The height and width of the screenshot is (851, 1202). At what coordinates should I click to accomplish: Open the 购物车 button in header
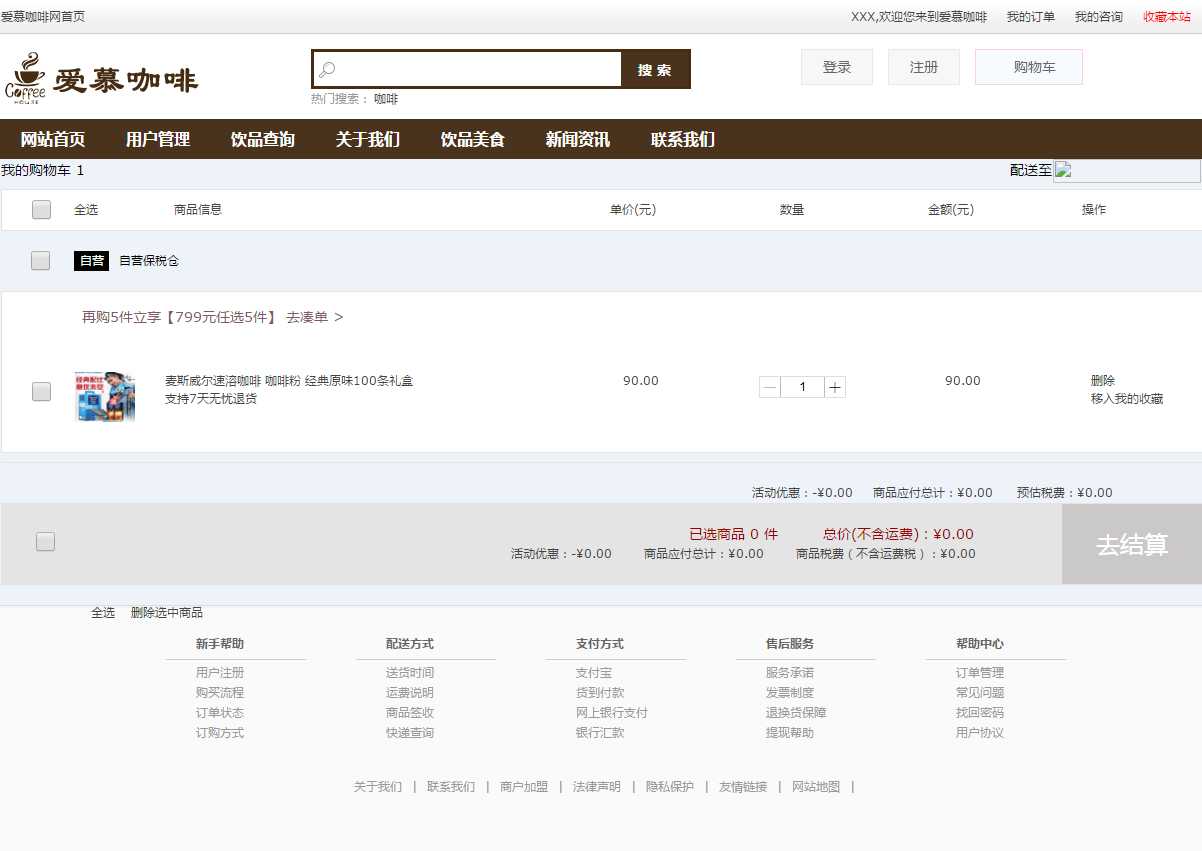pyautogui.click(x=1029, y=67)
